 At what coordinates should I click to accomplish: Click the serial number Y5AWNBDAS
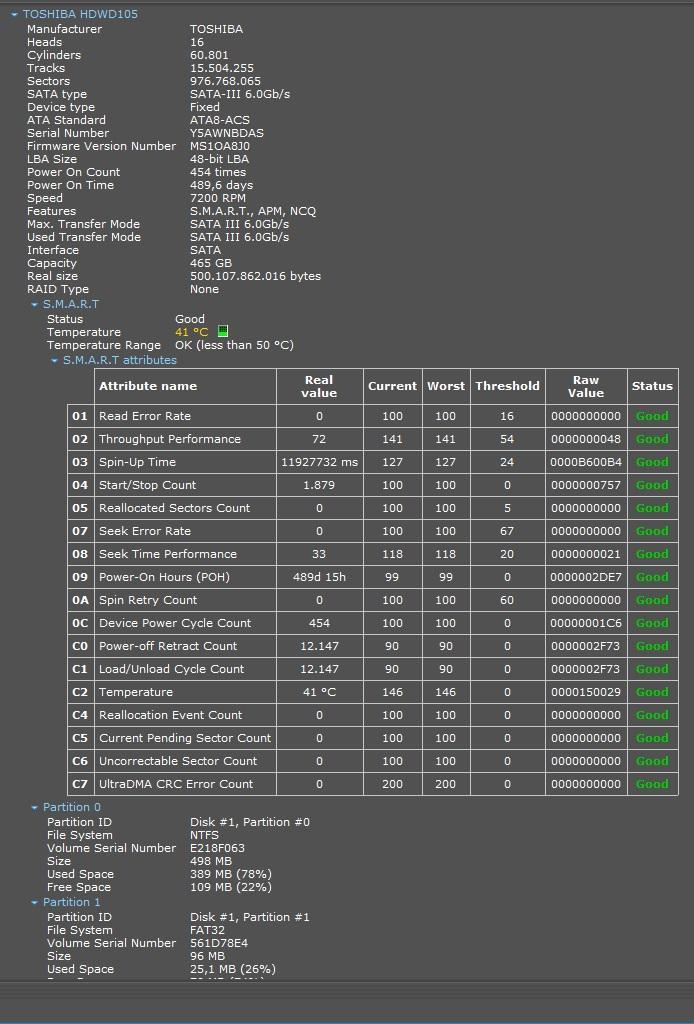click(x=227, y=133)
